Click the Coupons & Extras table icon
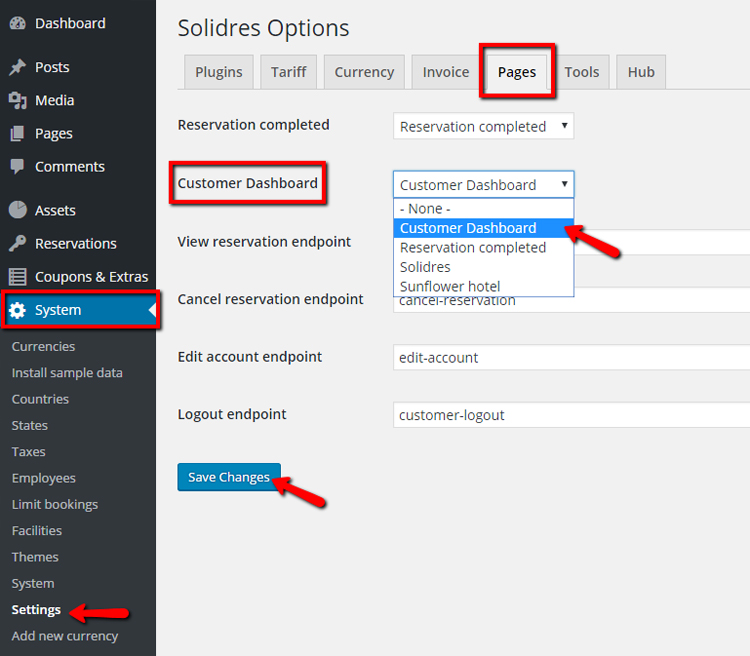The image size is (750, 656). pos(18,277)
